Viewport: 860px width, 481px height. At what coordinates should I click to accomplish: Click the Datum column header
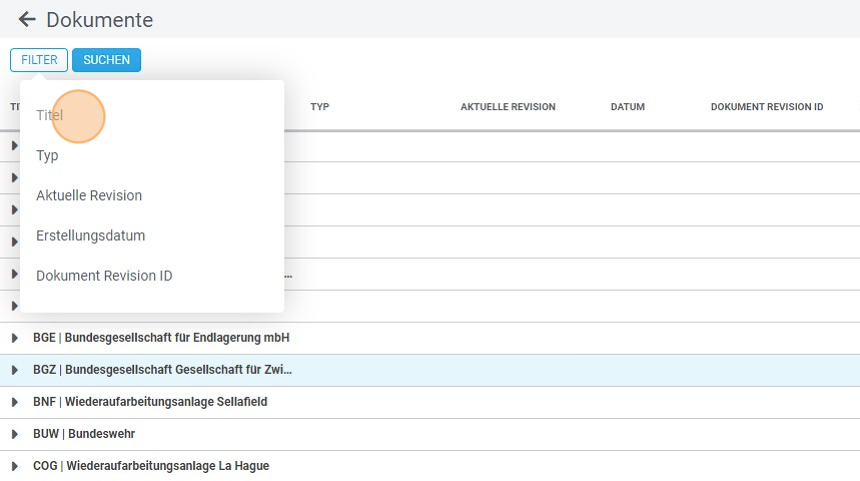point(628,107)
